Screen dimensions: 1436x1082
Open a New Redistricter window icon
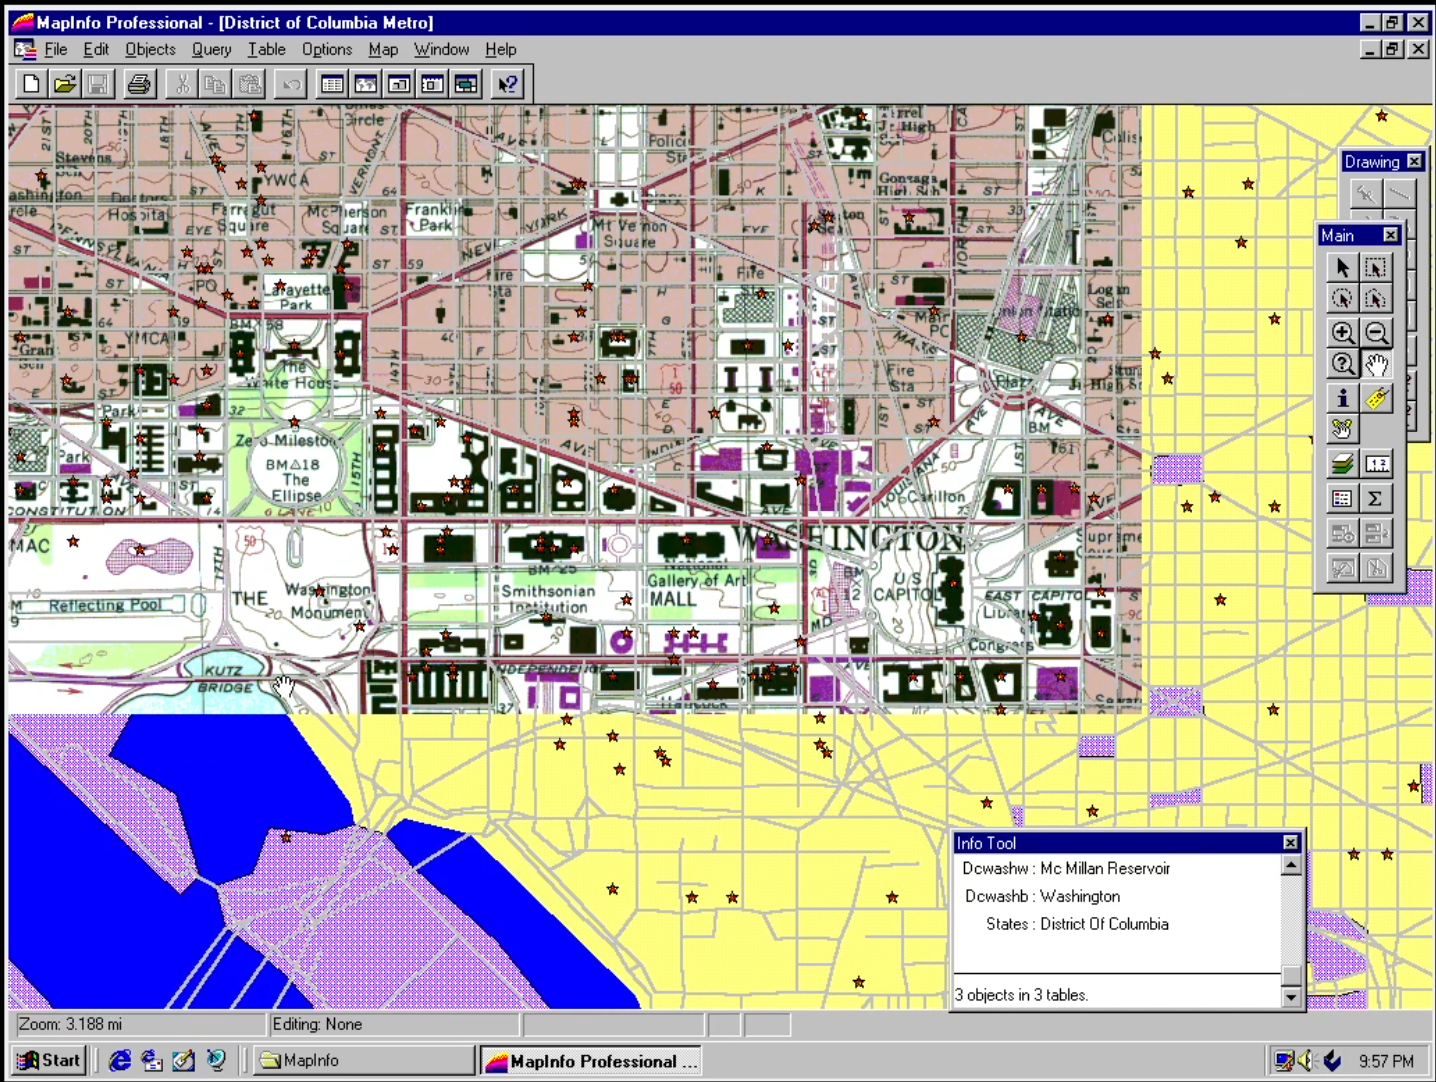466,84
